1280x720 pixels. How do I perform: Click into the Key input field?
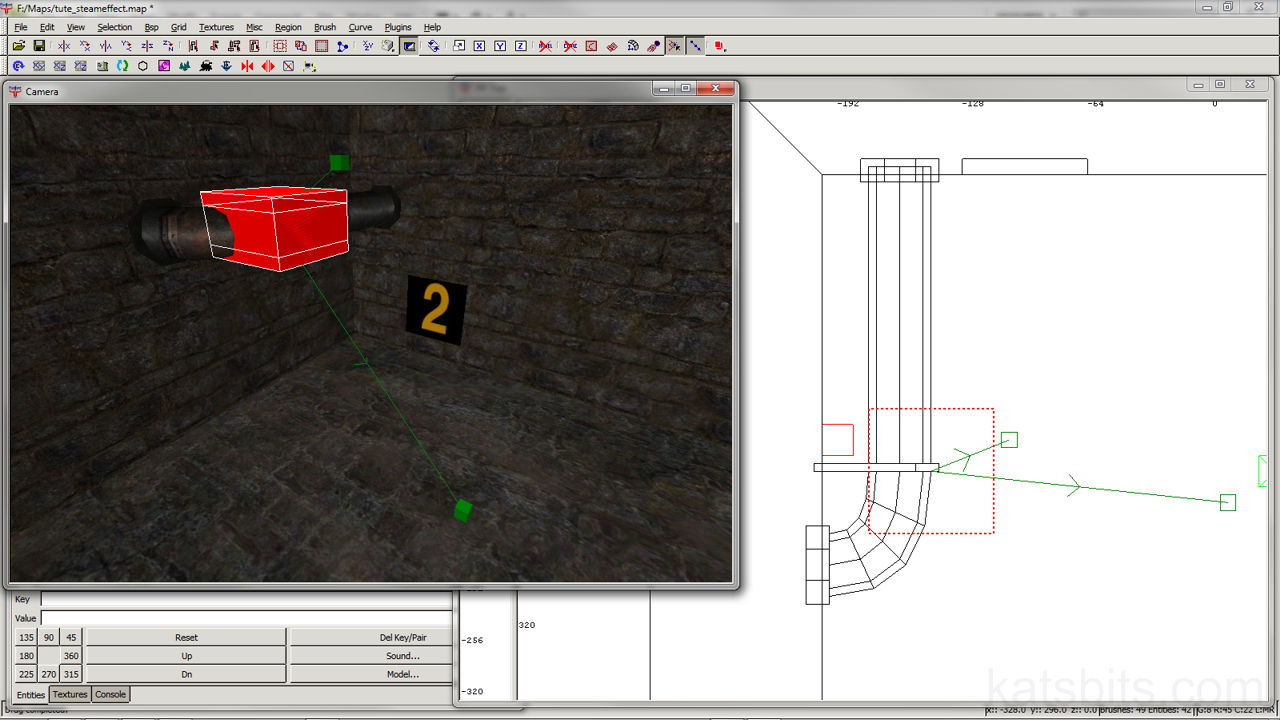(x=245, y=599)
